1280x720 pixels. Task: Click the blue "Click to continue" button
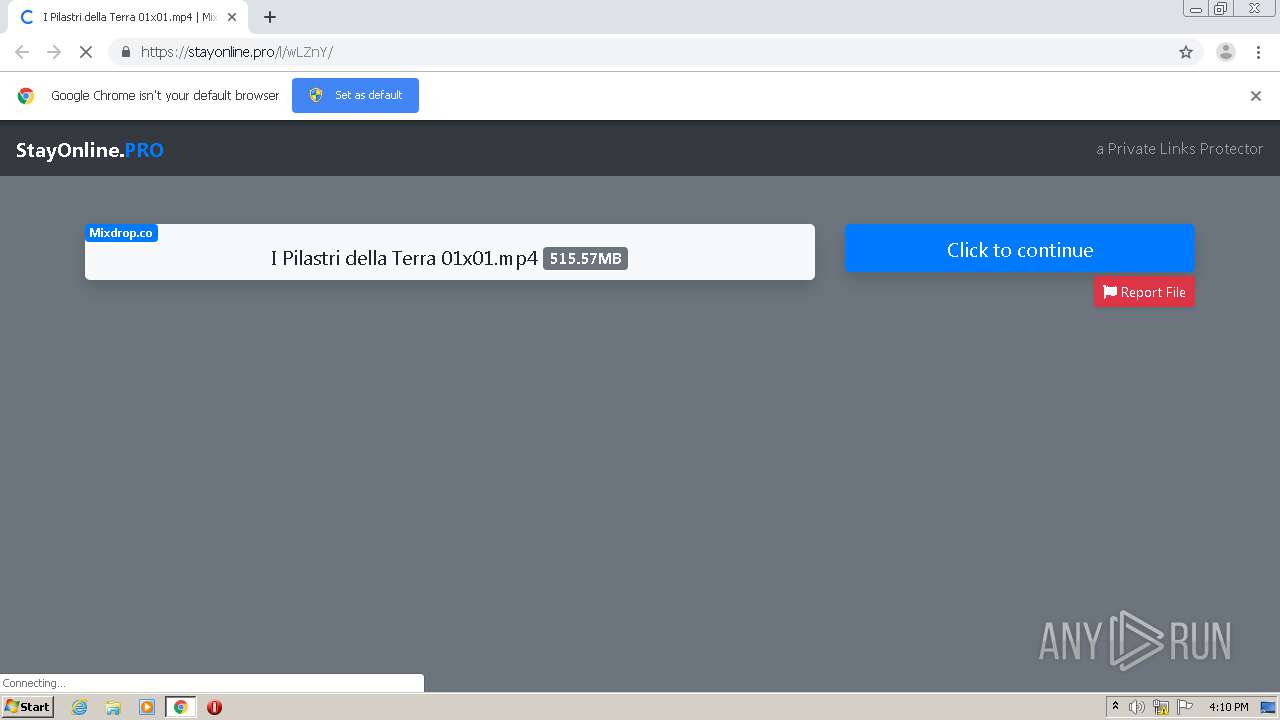1019,249
